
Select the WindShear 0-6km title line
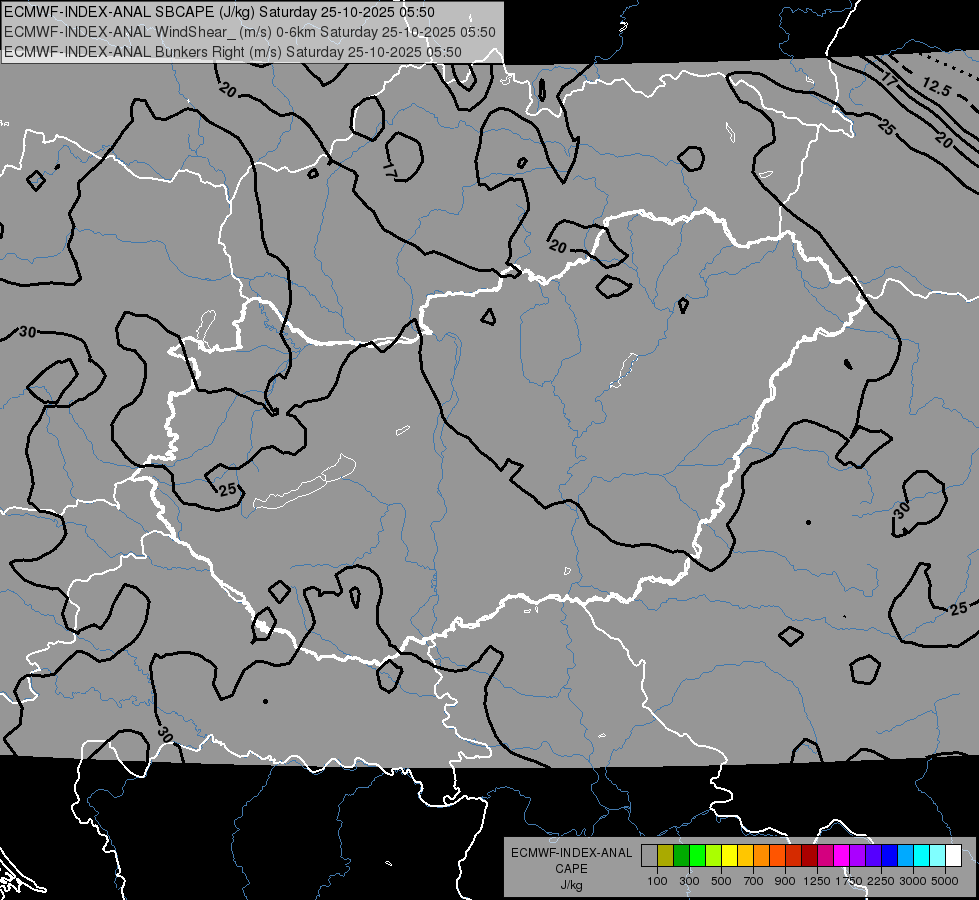pos(250,32)
